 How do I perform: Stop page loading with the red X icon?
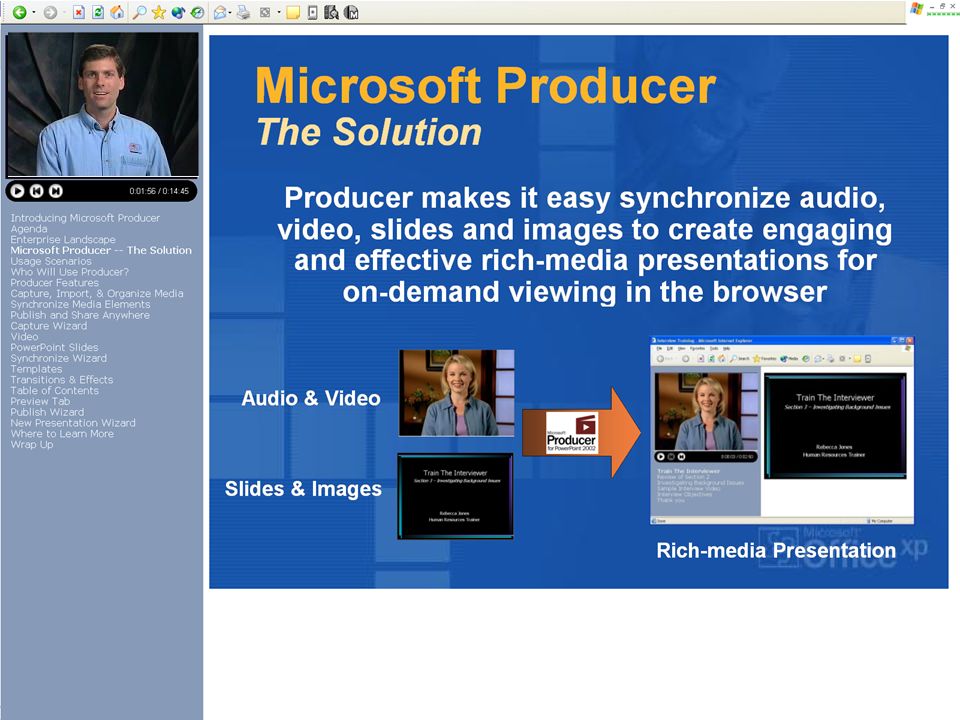pos(78,12)
